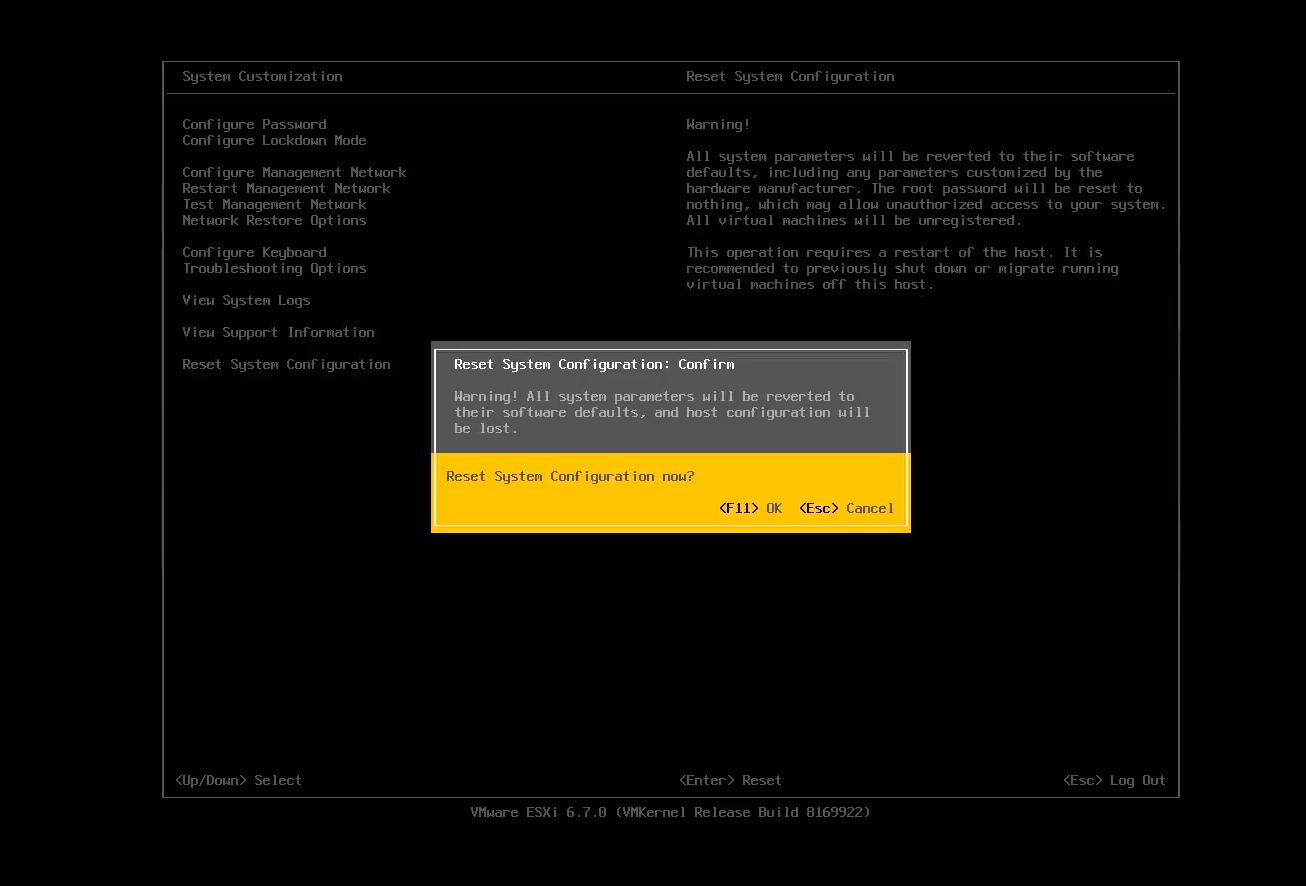Click the F11 OK option in dialog
Image resolution: width=1306 pixels, height=886 pixels.
click(x=750, y=508)
